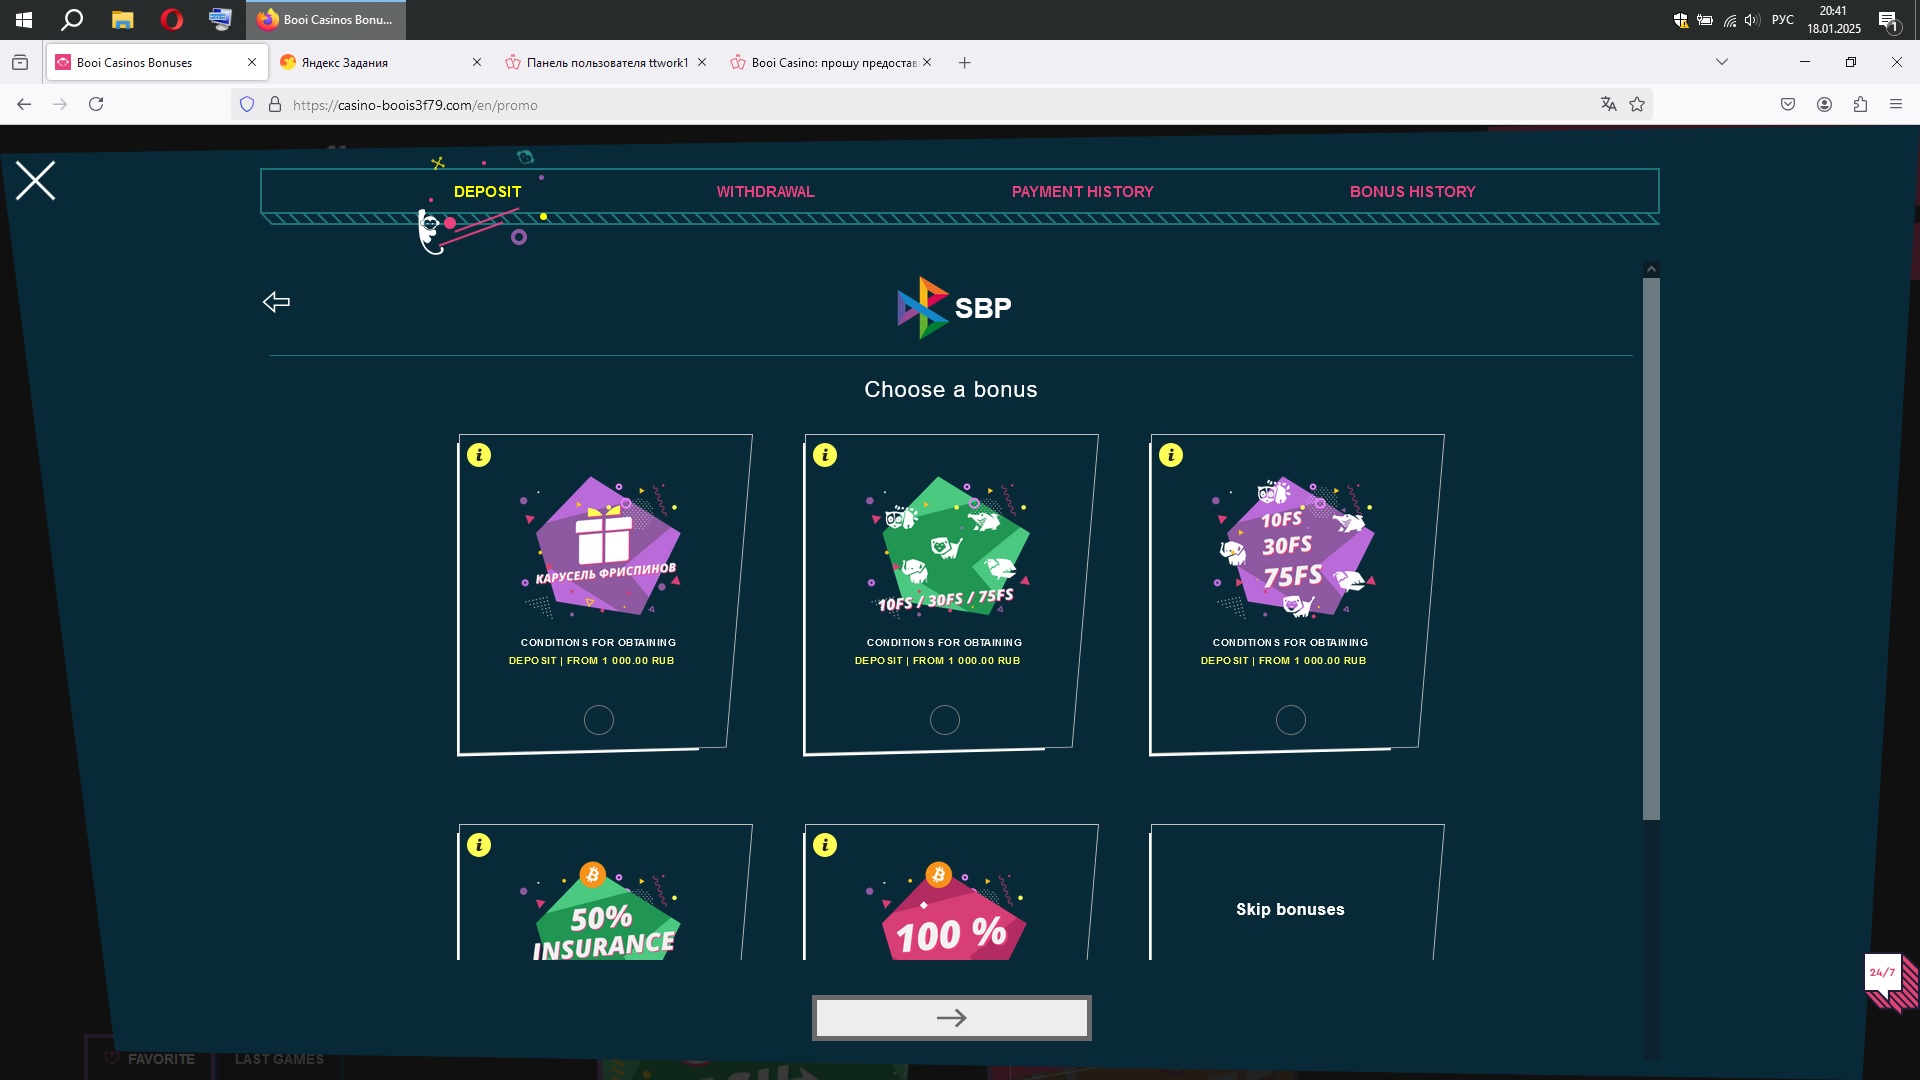Bookmark this page with the star
The width and height of the screenshot is (1920, 1080).
[1637, 104]
